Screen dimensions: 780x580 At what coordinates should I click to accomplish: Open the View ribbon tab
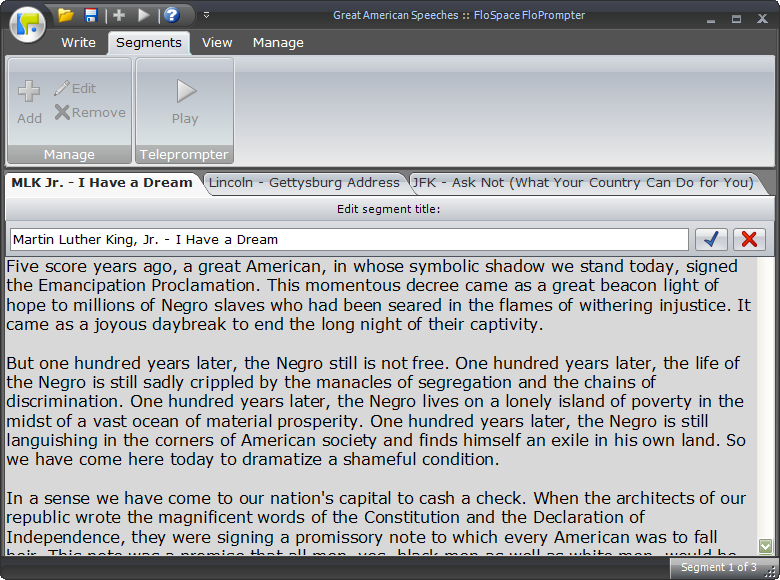[217, 43]
